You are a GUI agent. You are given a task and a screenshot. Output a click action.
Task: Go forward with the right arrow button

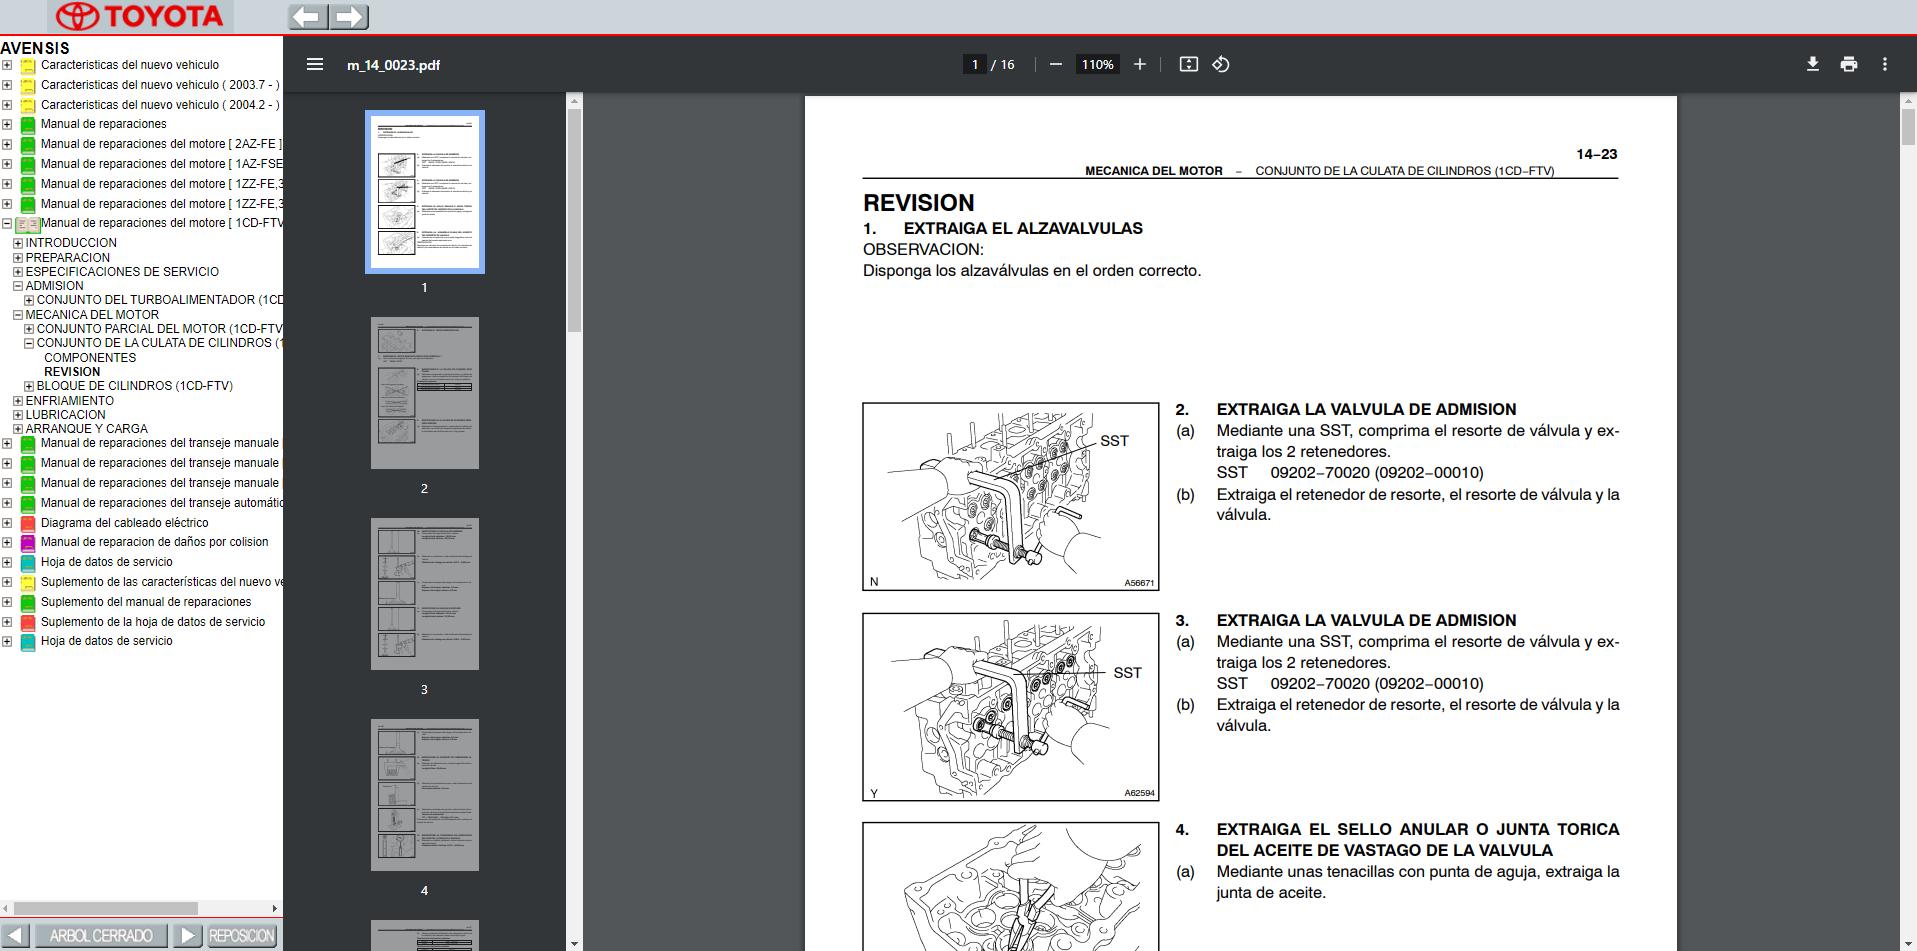point(349,17)
